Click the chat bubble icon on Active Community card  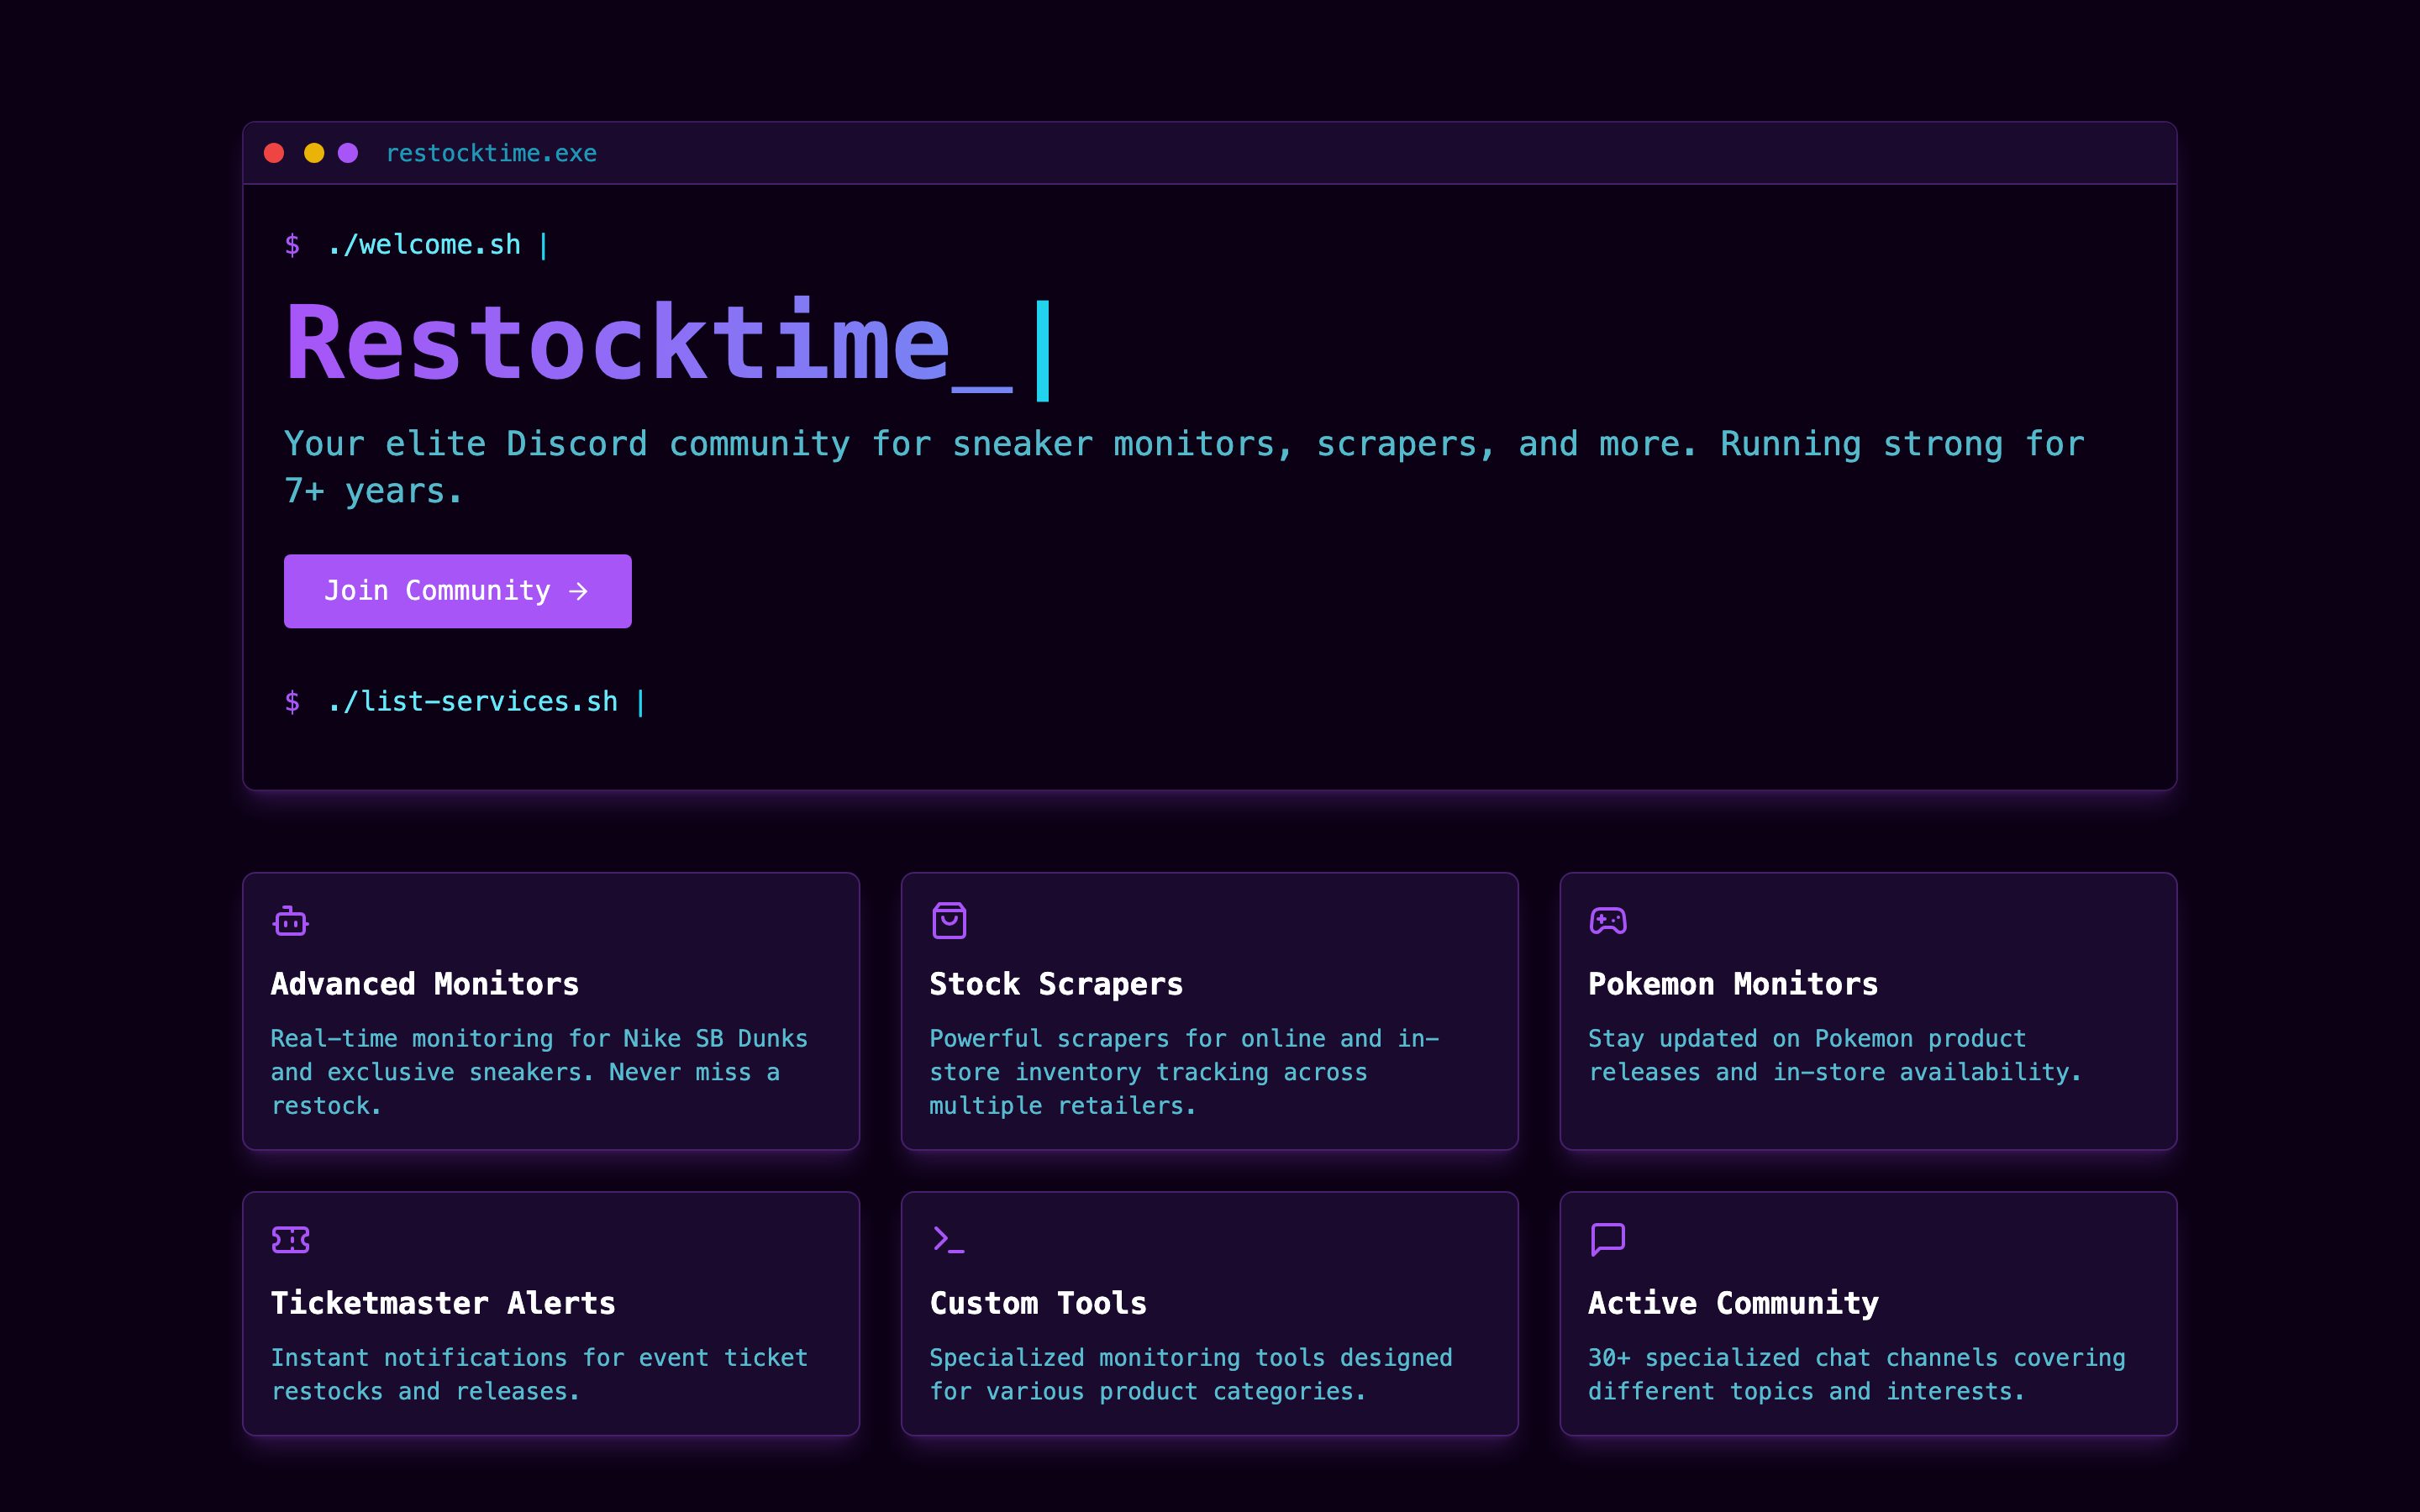pyautogui.click(x=1608, y=1240)
